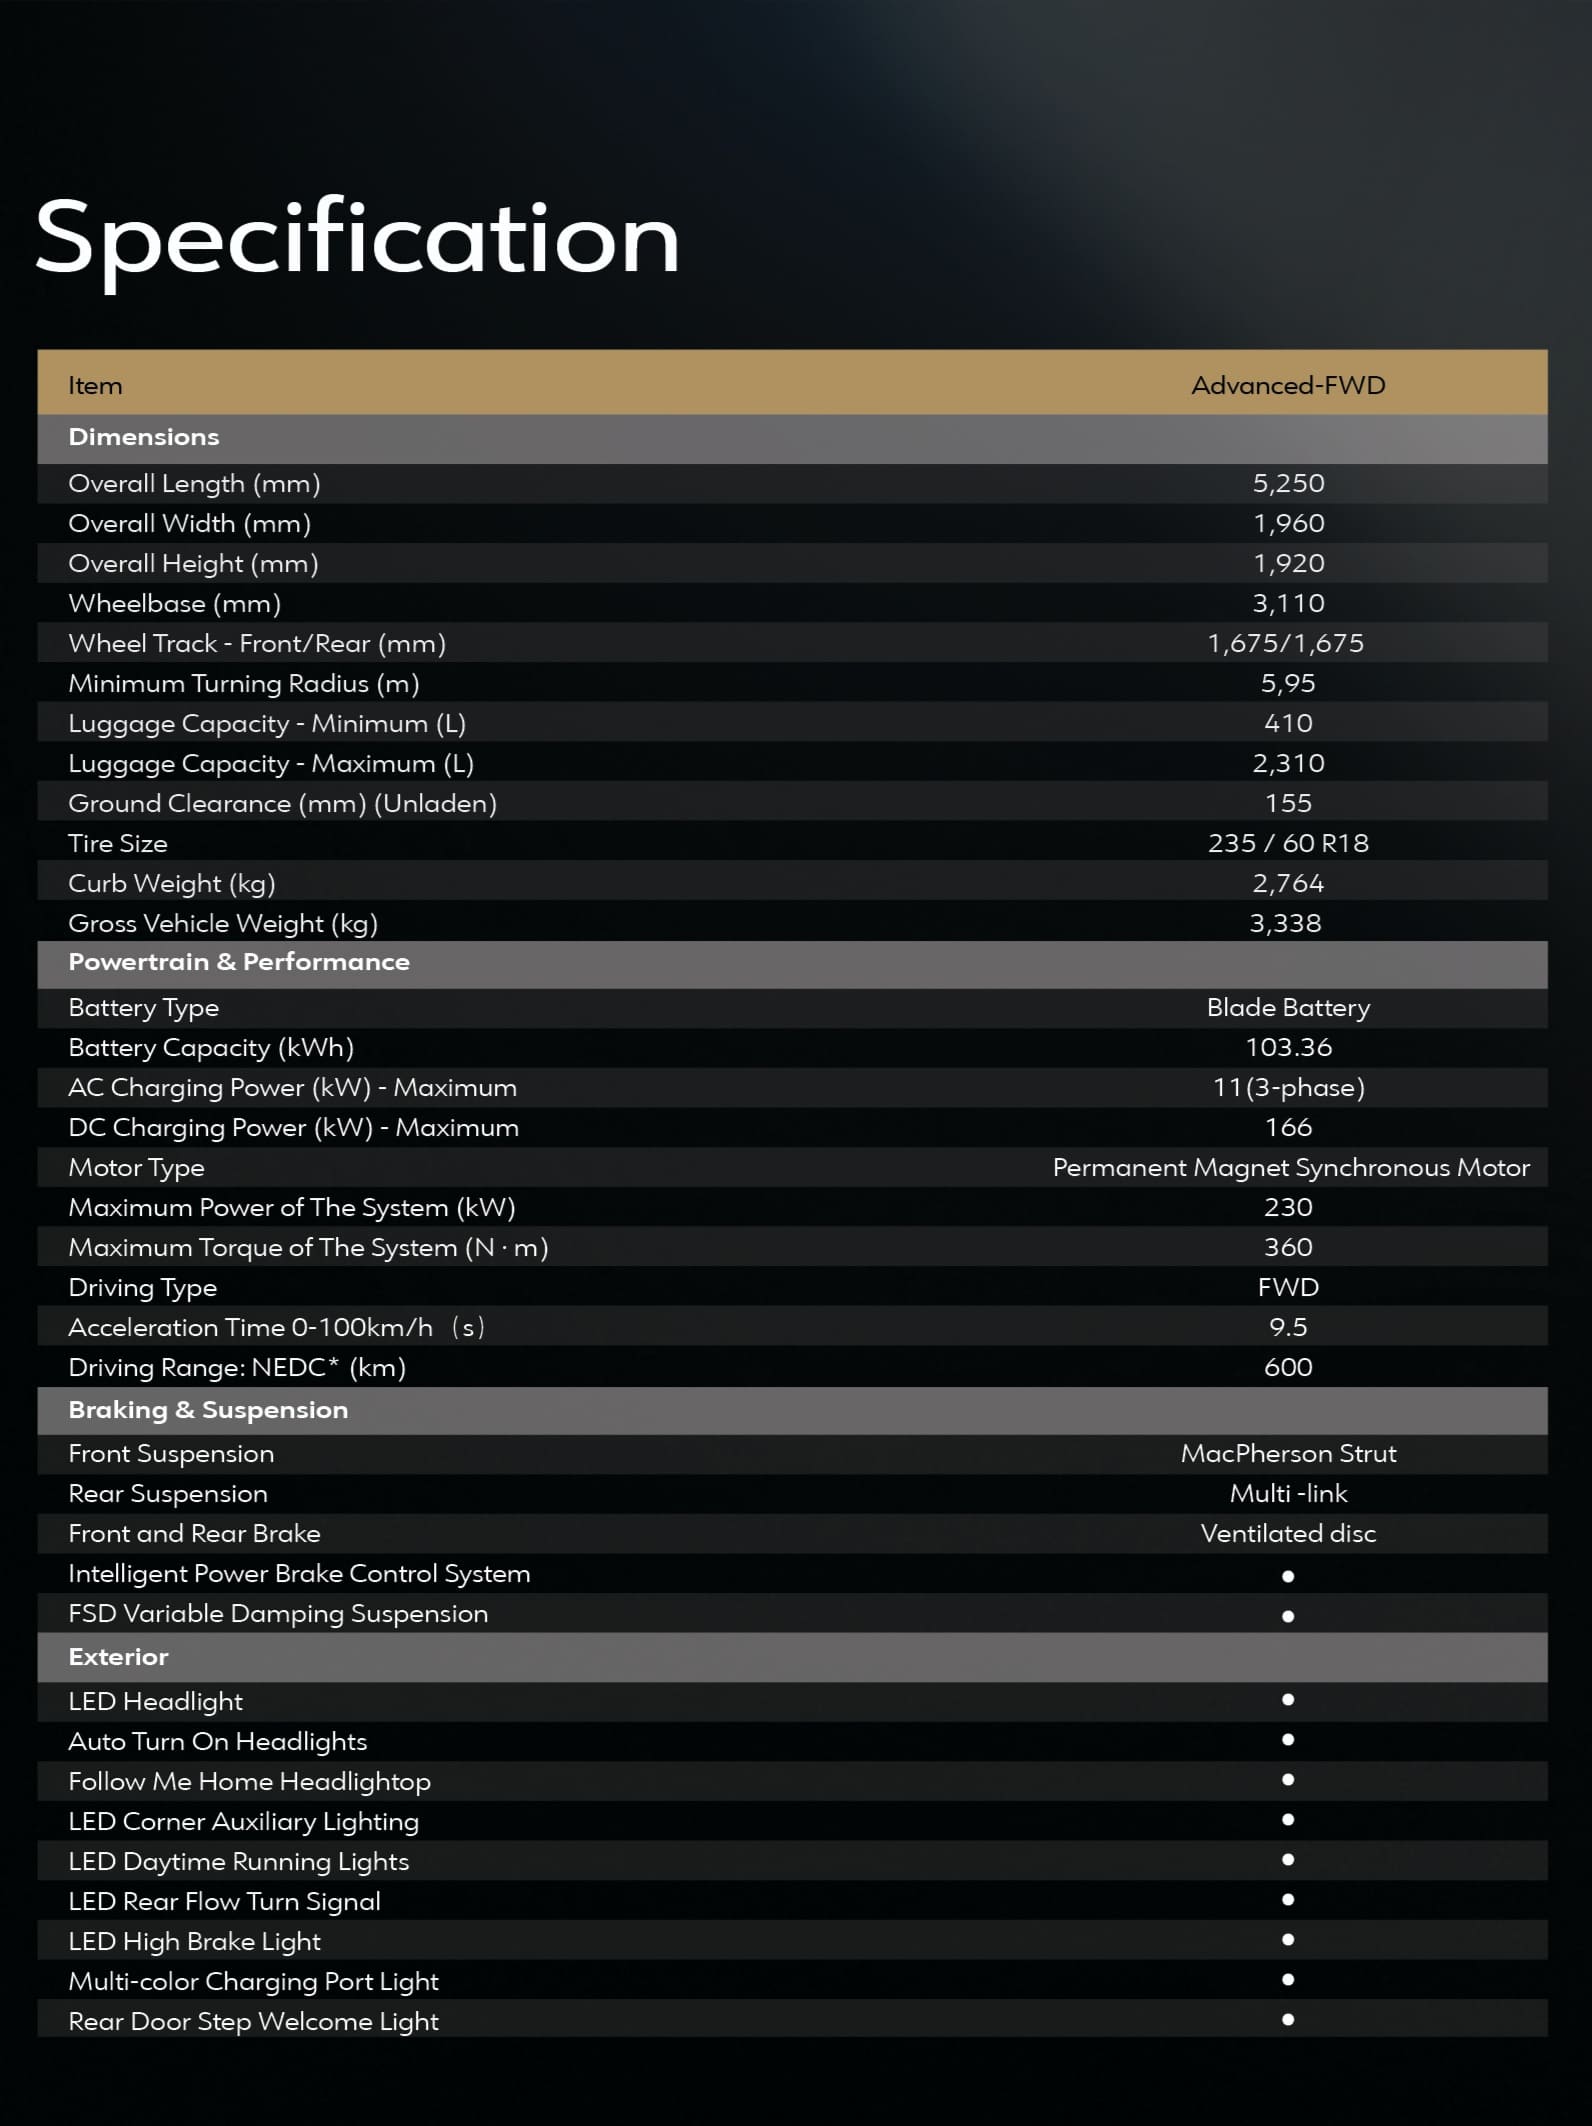Click the Auto Turn On Headlights bullet

pyautogui.click(x=1288, y=1740)
